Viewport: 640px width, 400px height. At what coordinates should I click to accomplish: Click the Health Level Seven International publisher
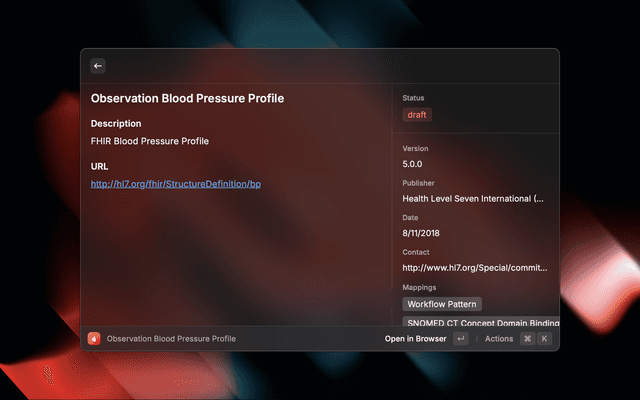click(473, 199)
